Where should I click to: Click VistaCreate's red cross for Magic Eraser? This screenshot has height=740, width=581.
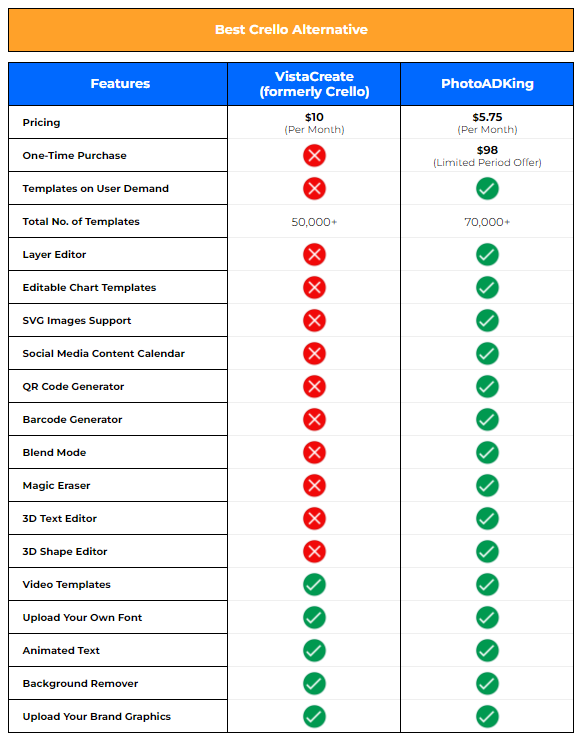(x=314, y=486)
